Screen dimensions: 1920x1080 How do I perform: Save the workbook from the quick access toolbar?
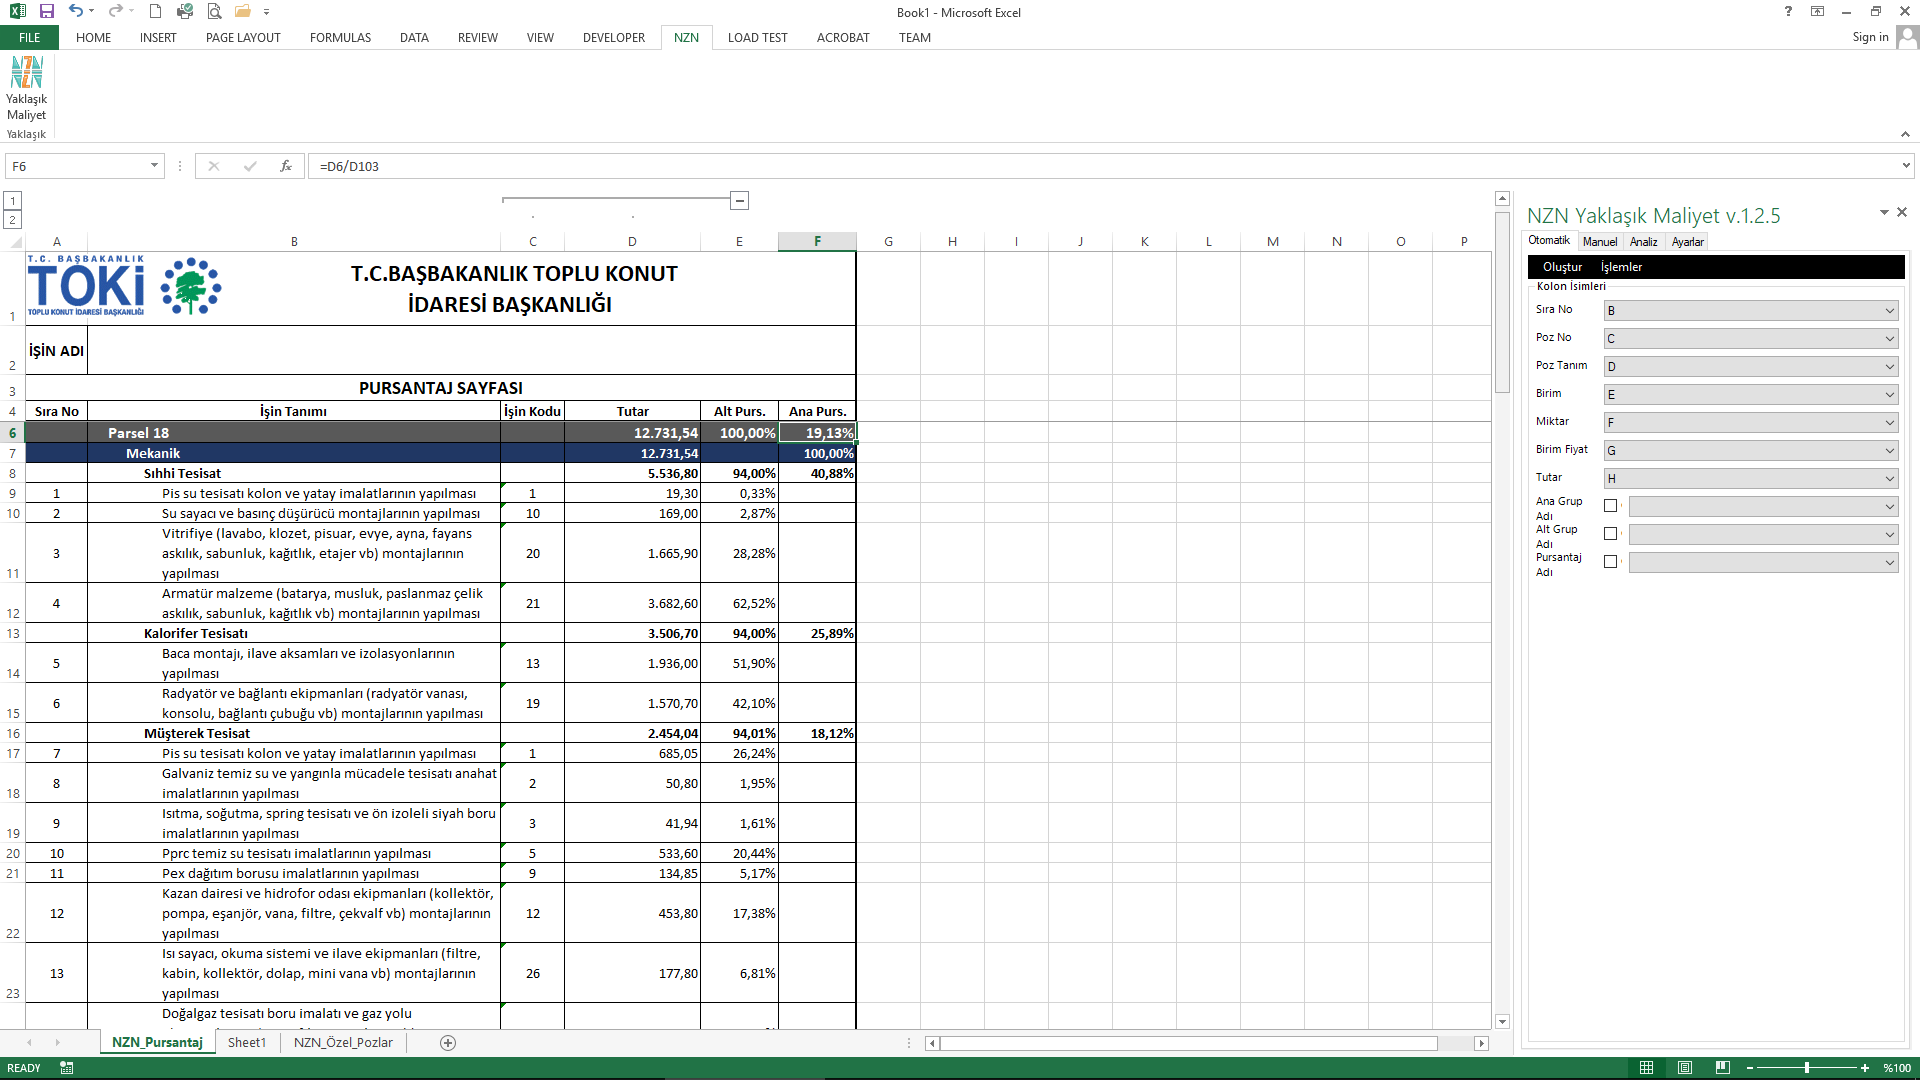click(47, 11)
